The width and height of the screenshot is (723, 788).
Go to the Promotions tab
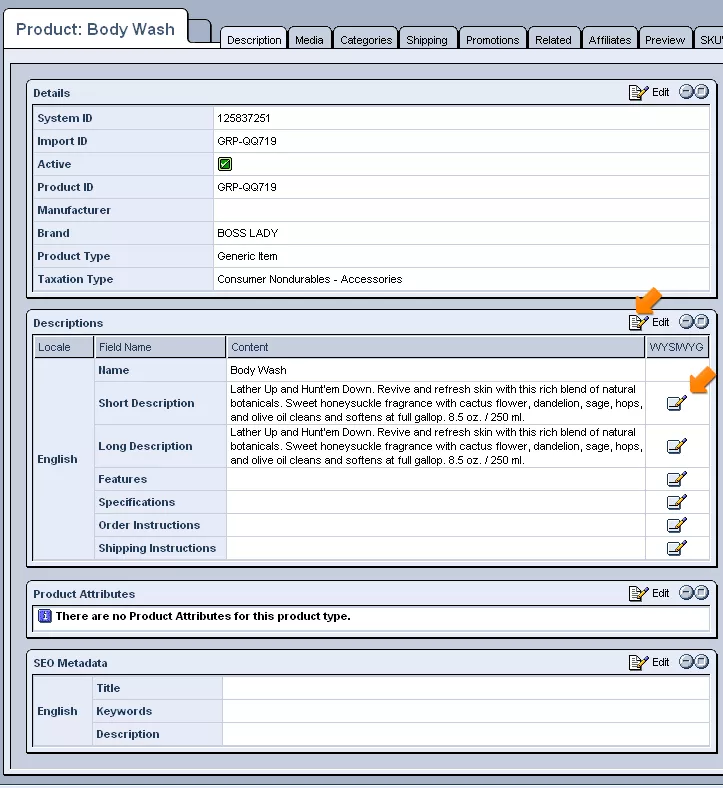point(492,40)
